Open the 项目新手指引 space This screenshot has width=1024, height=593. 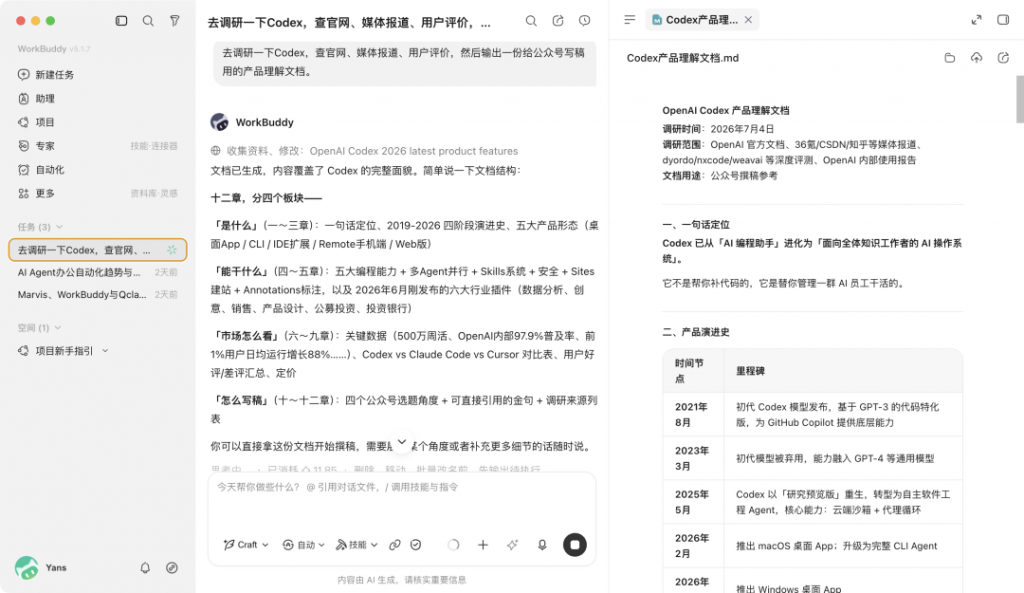tap(64, 351)
